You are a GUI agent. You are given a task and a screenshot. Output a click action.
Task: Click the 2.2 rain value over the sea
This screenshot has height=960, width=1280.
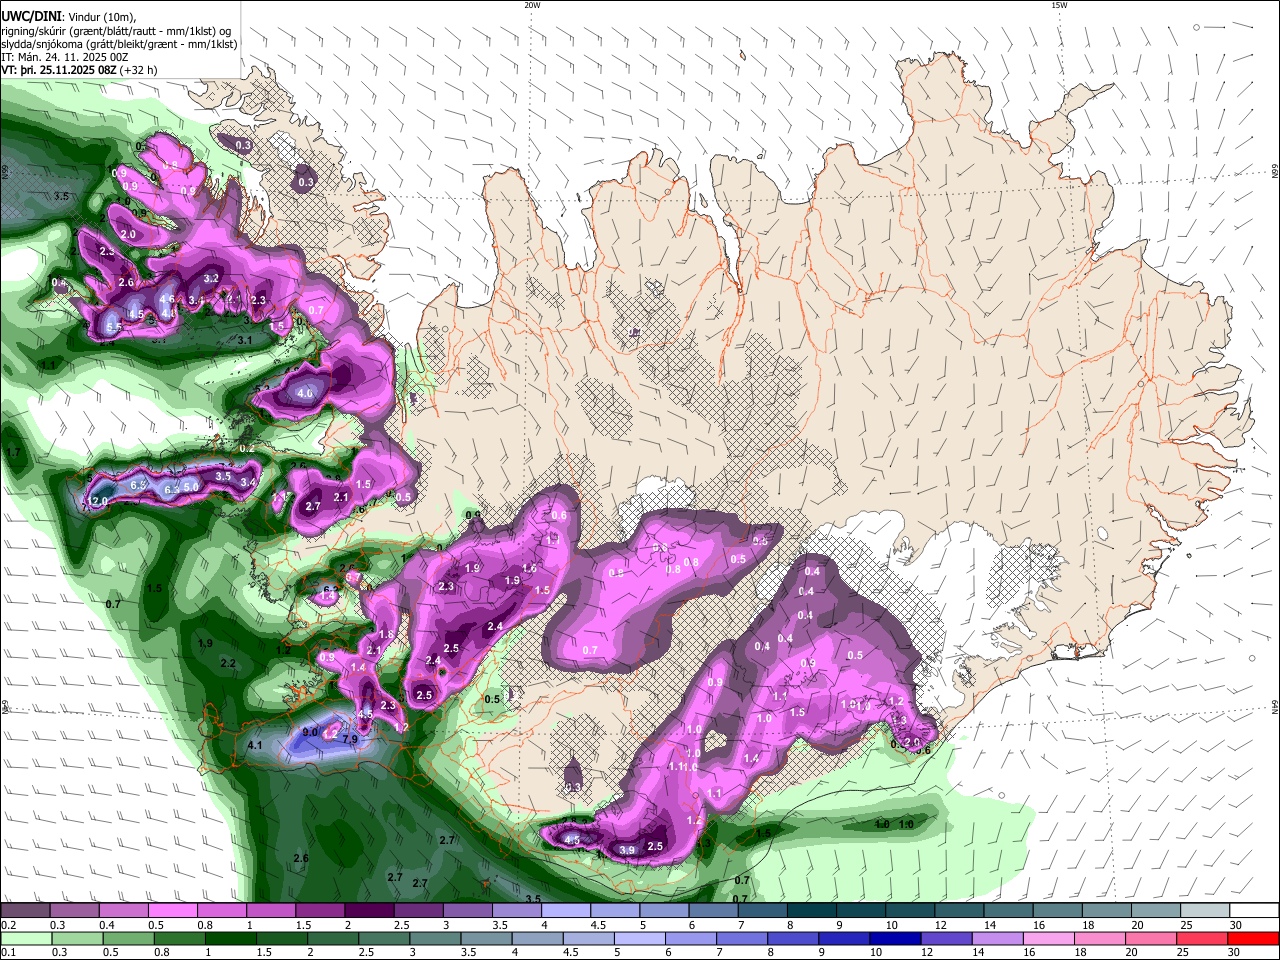pos(228,663)
